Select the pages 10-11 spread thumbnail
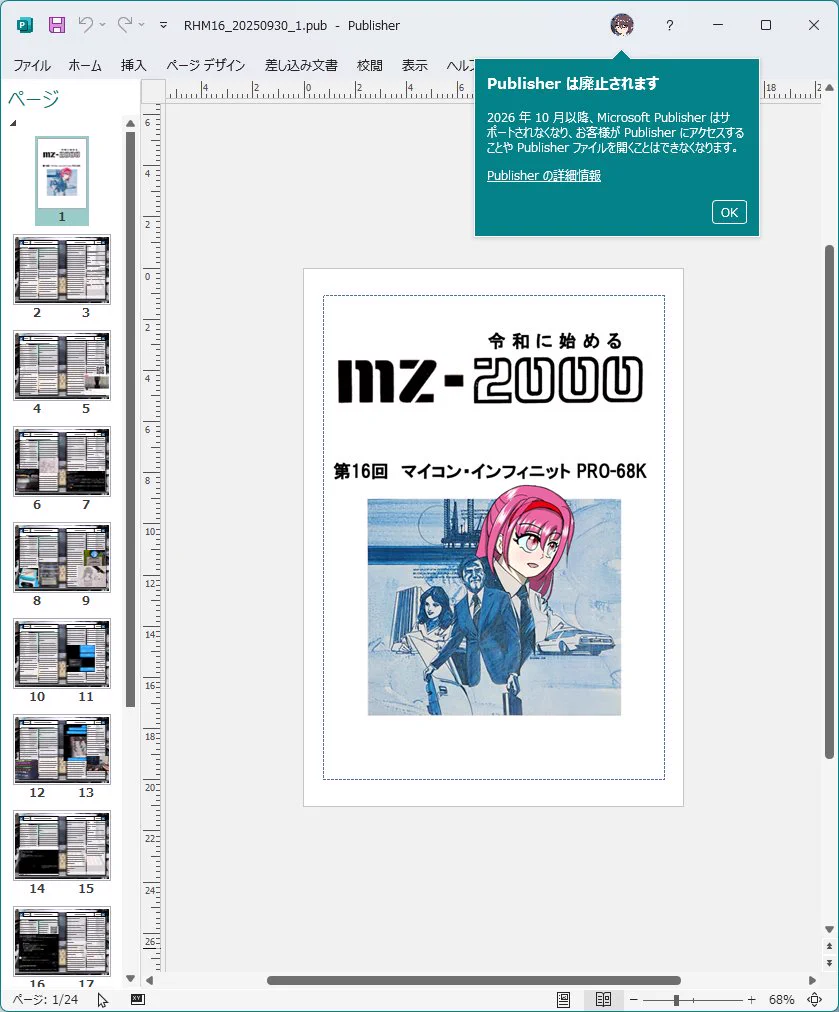Viewport: 839px width, 1012px height. [62, 654]
